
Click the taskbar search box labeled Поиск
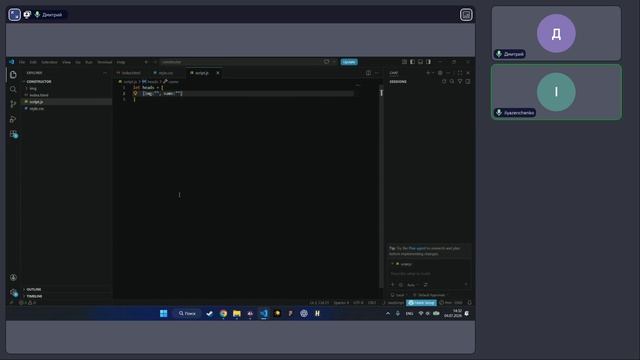[x=187, y=313]
